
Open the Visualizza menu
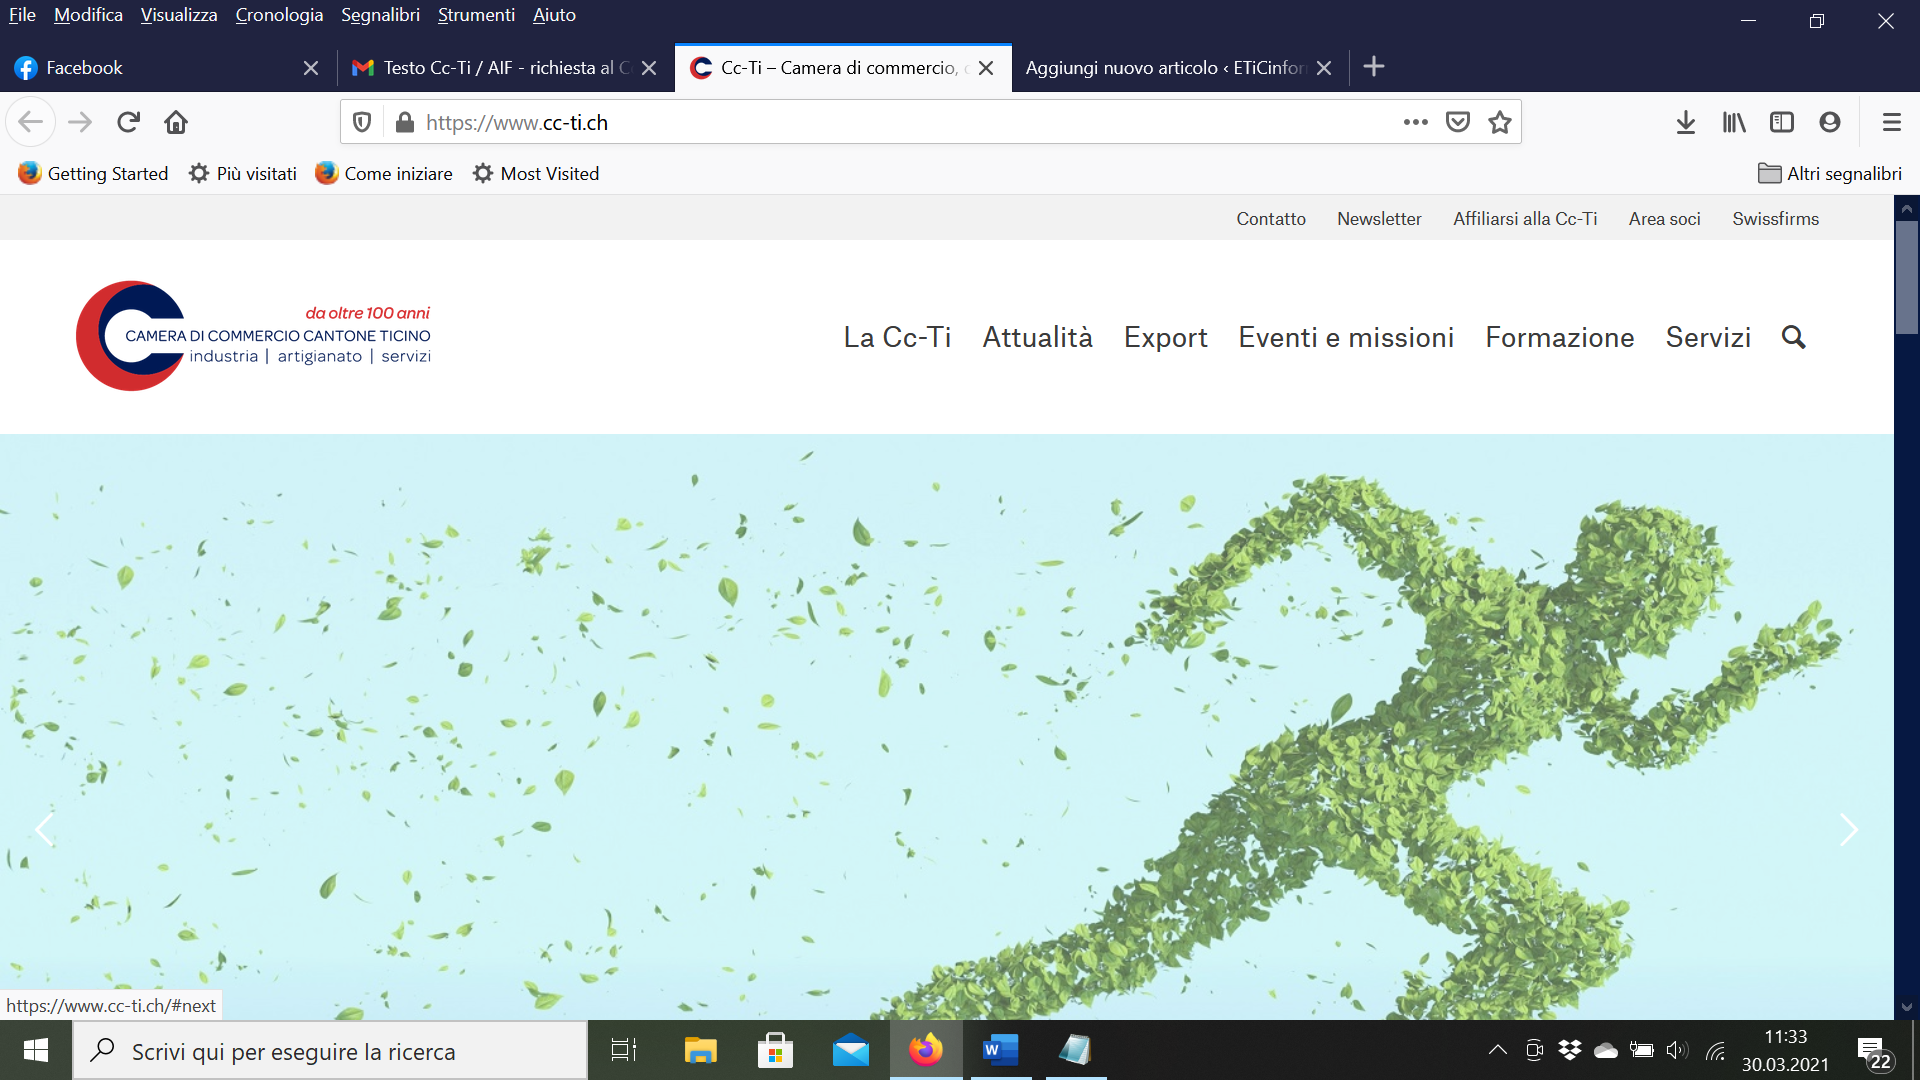tap(179, 15)
